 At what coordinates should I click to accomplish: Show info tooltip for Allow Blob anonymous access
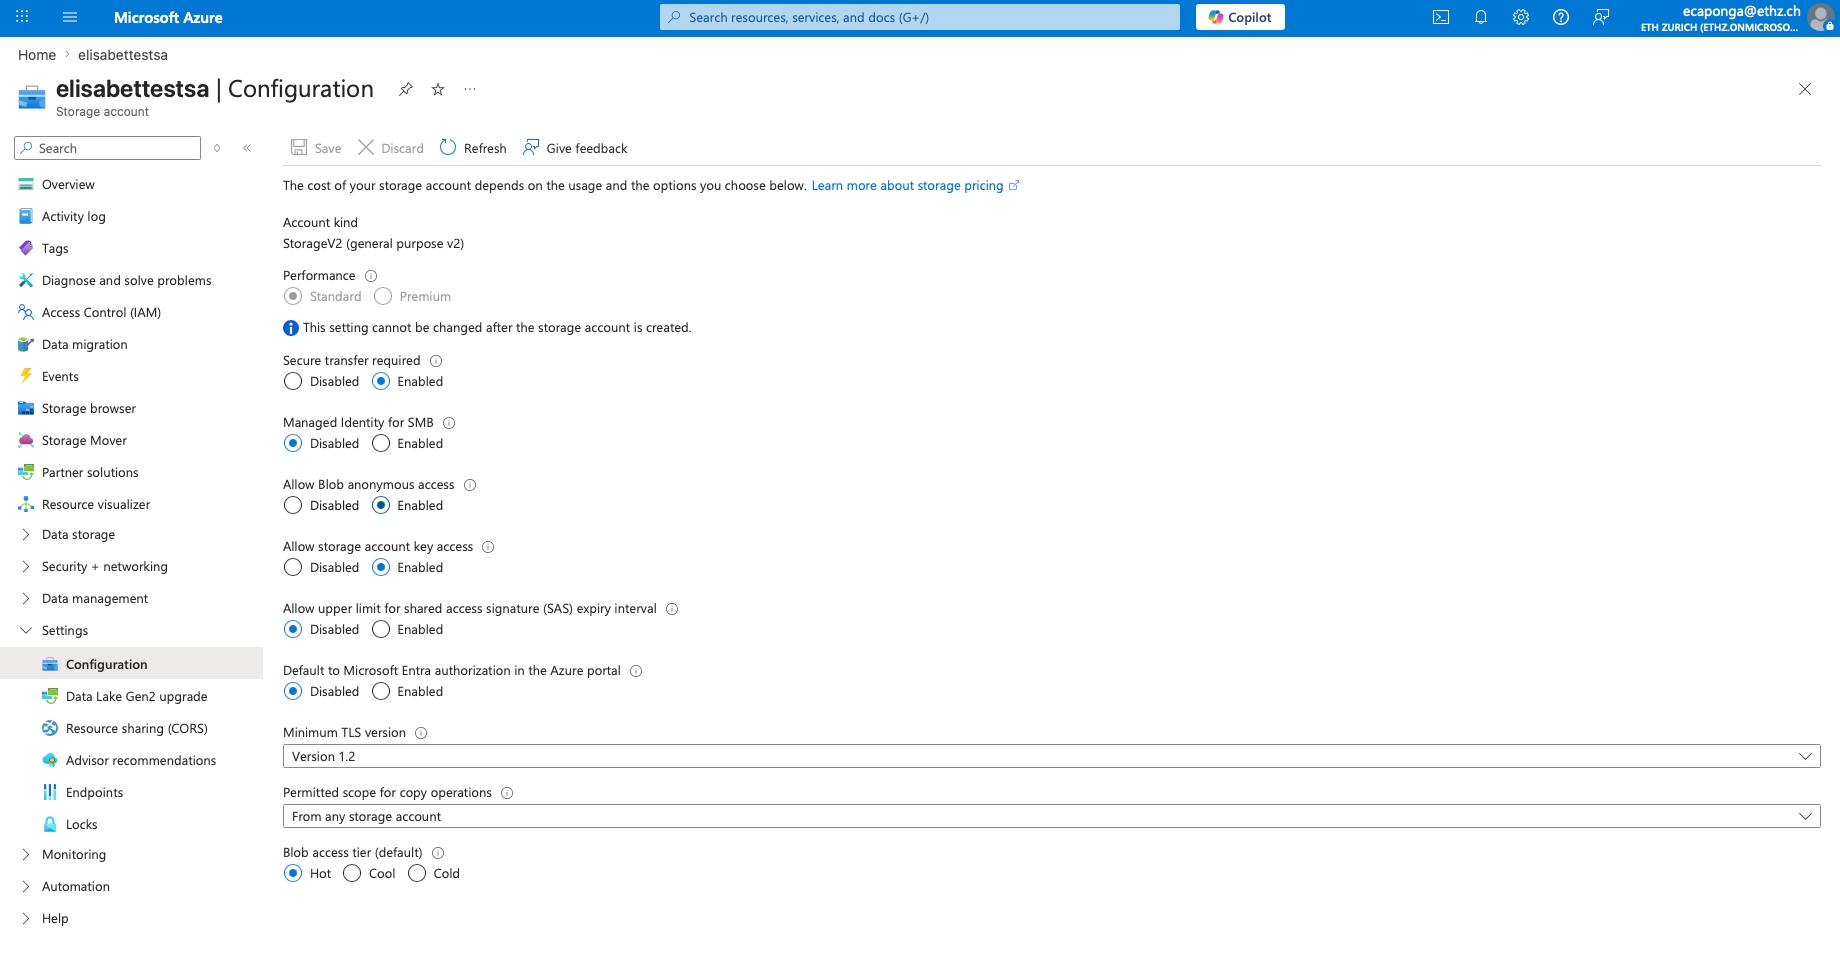pos(470,485)
